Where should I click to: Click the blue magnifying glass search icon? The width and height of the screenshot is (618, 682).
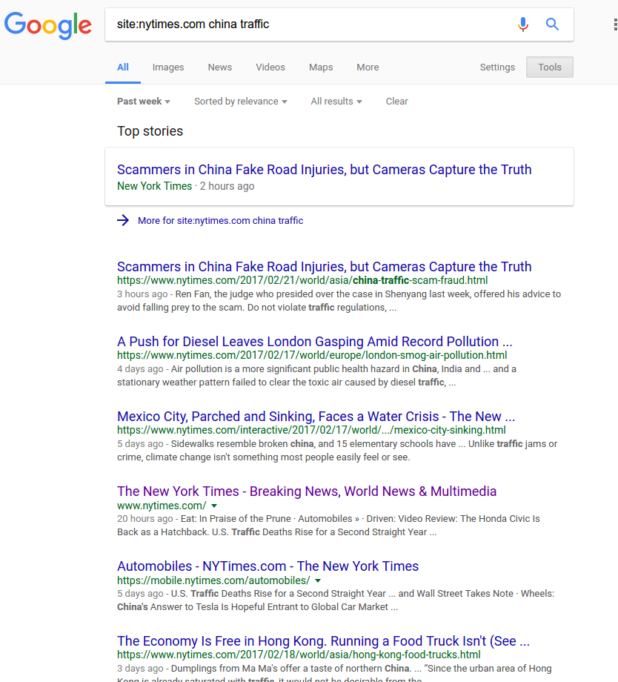click(x=552, y=24)
